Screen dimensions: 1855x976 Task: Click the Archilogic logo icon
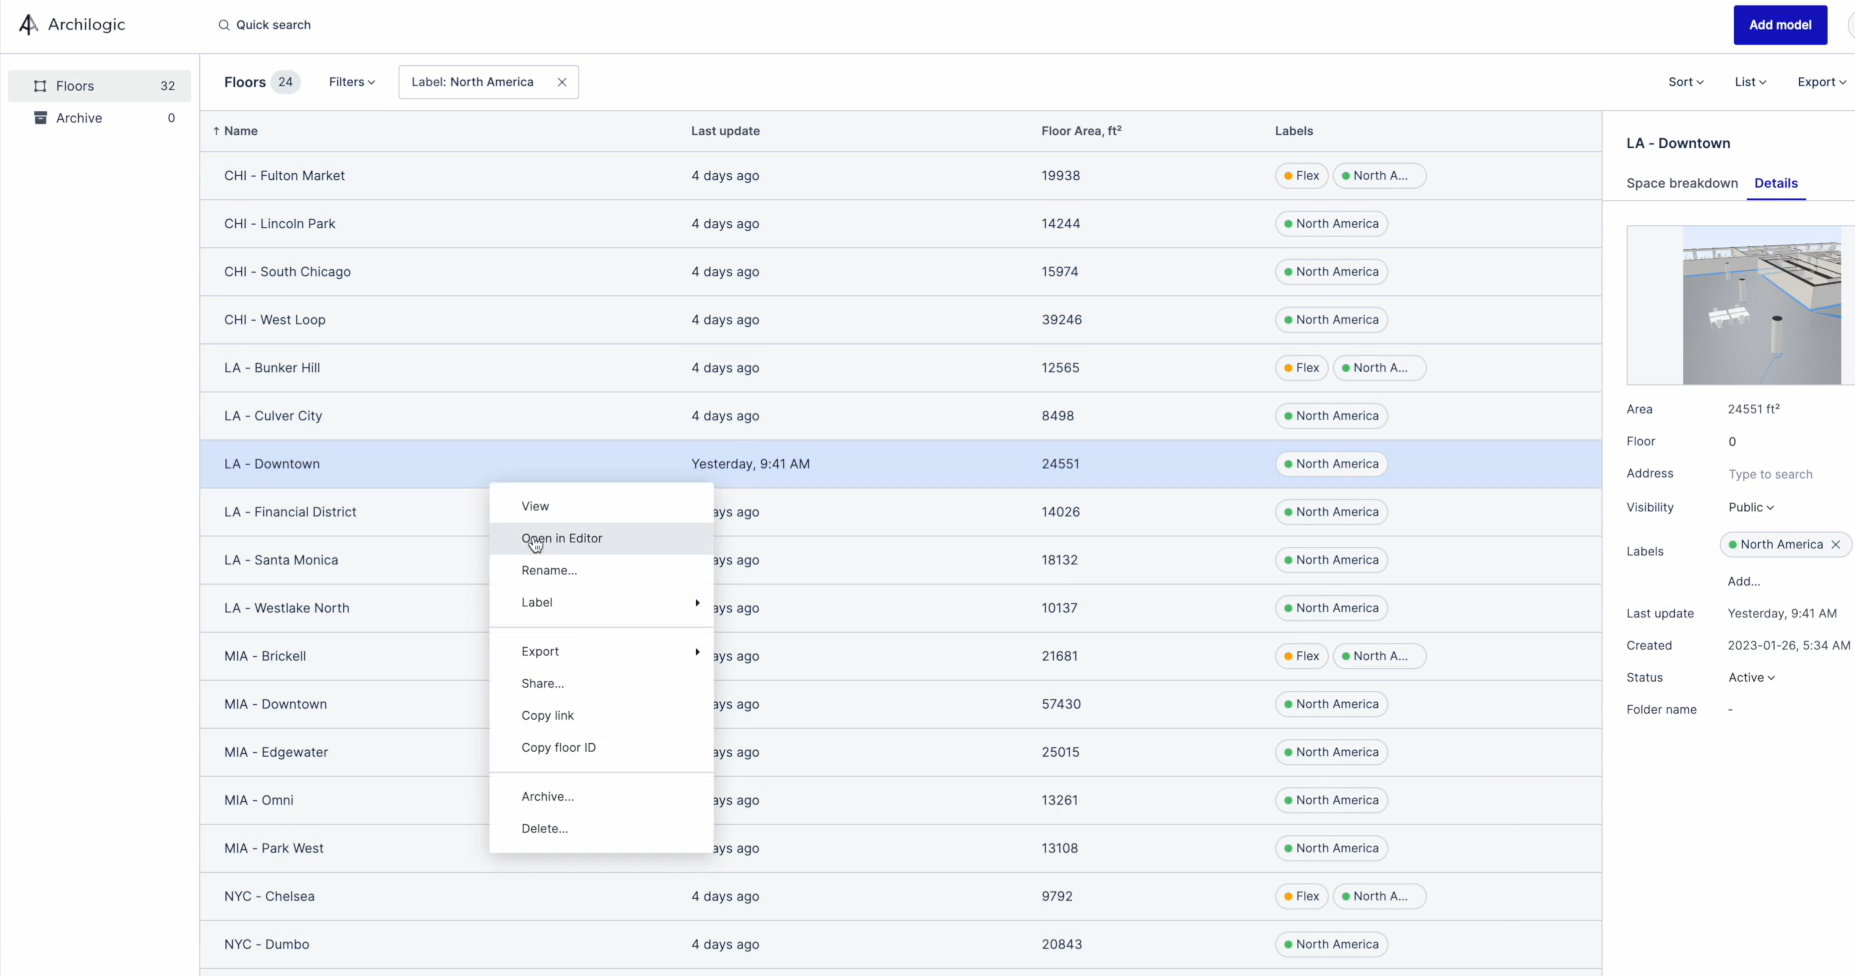pos(28,25)
